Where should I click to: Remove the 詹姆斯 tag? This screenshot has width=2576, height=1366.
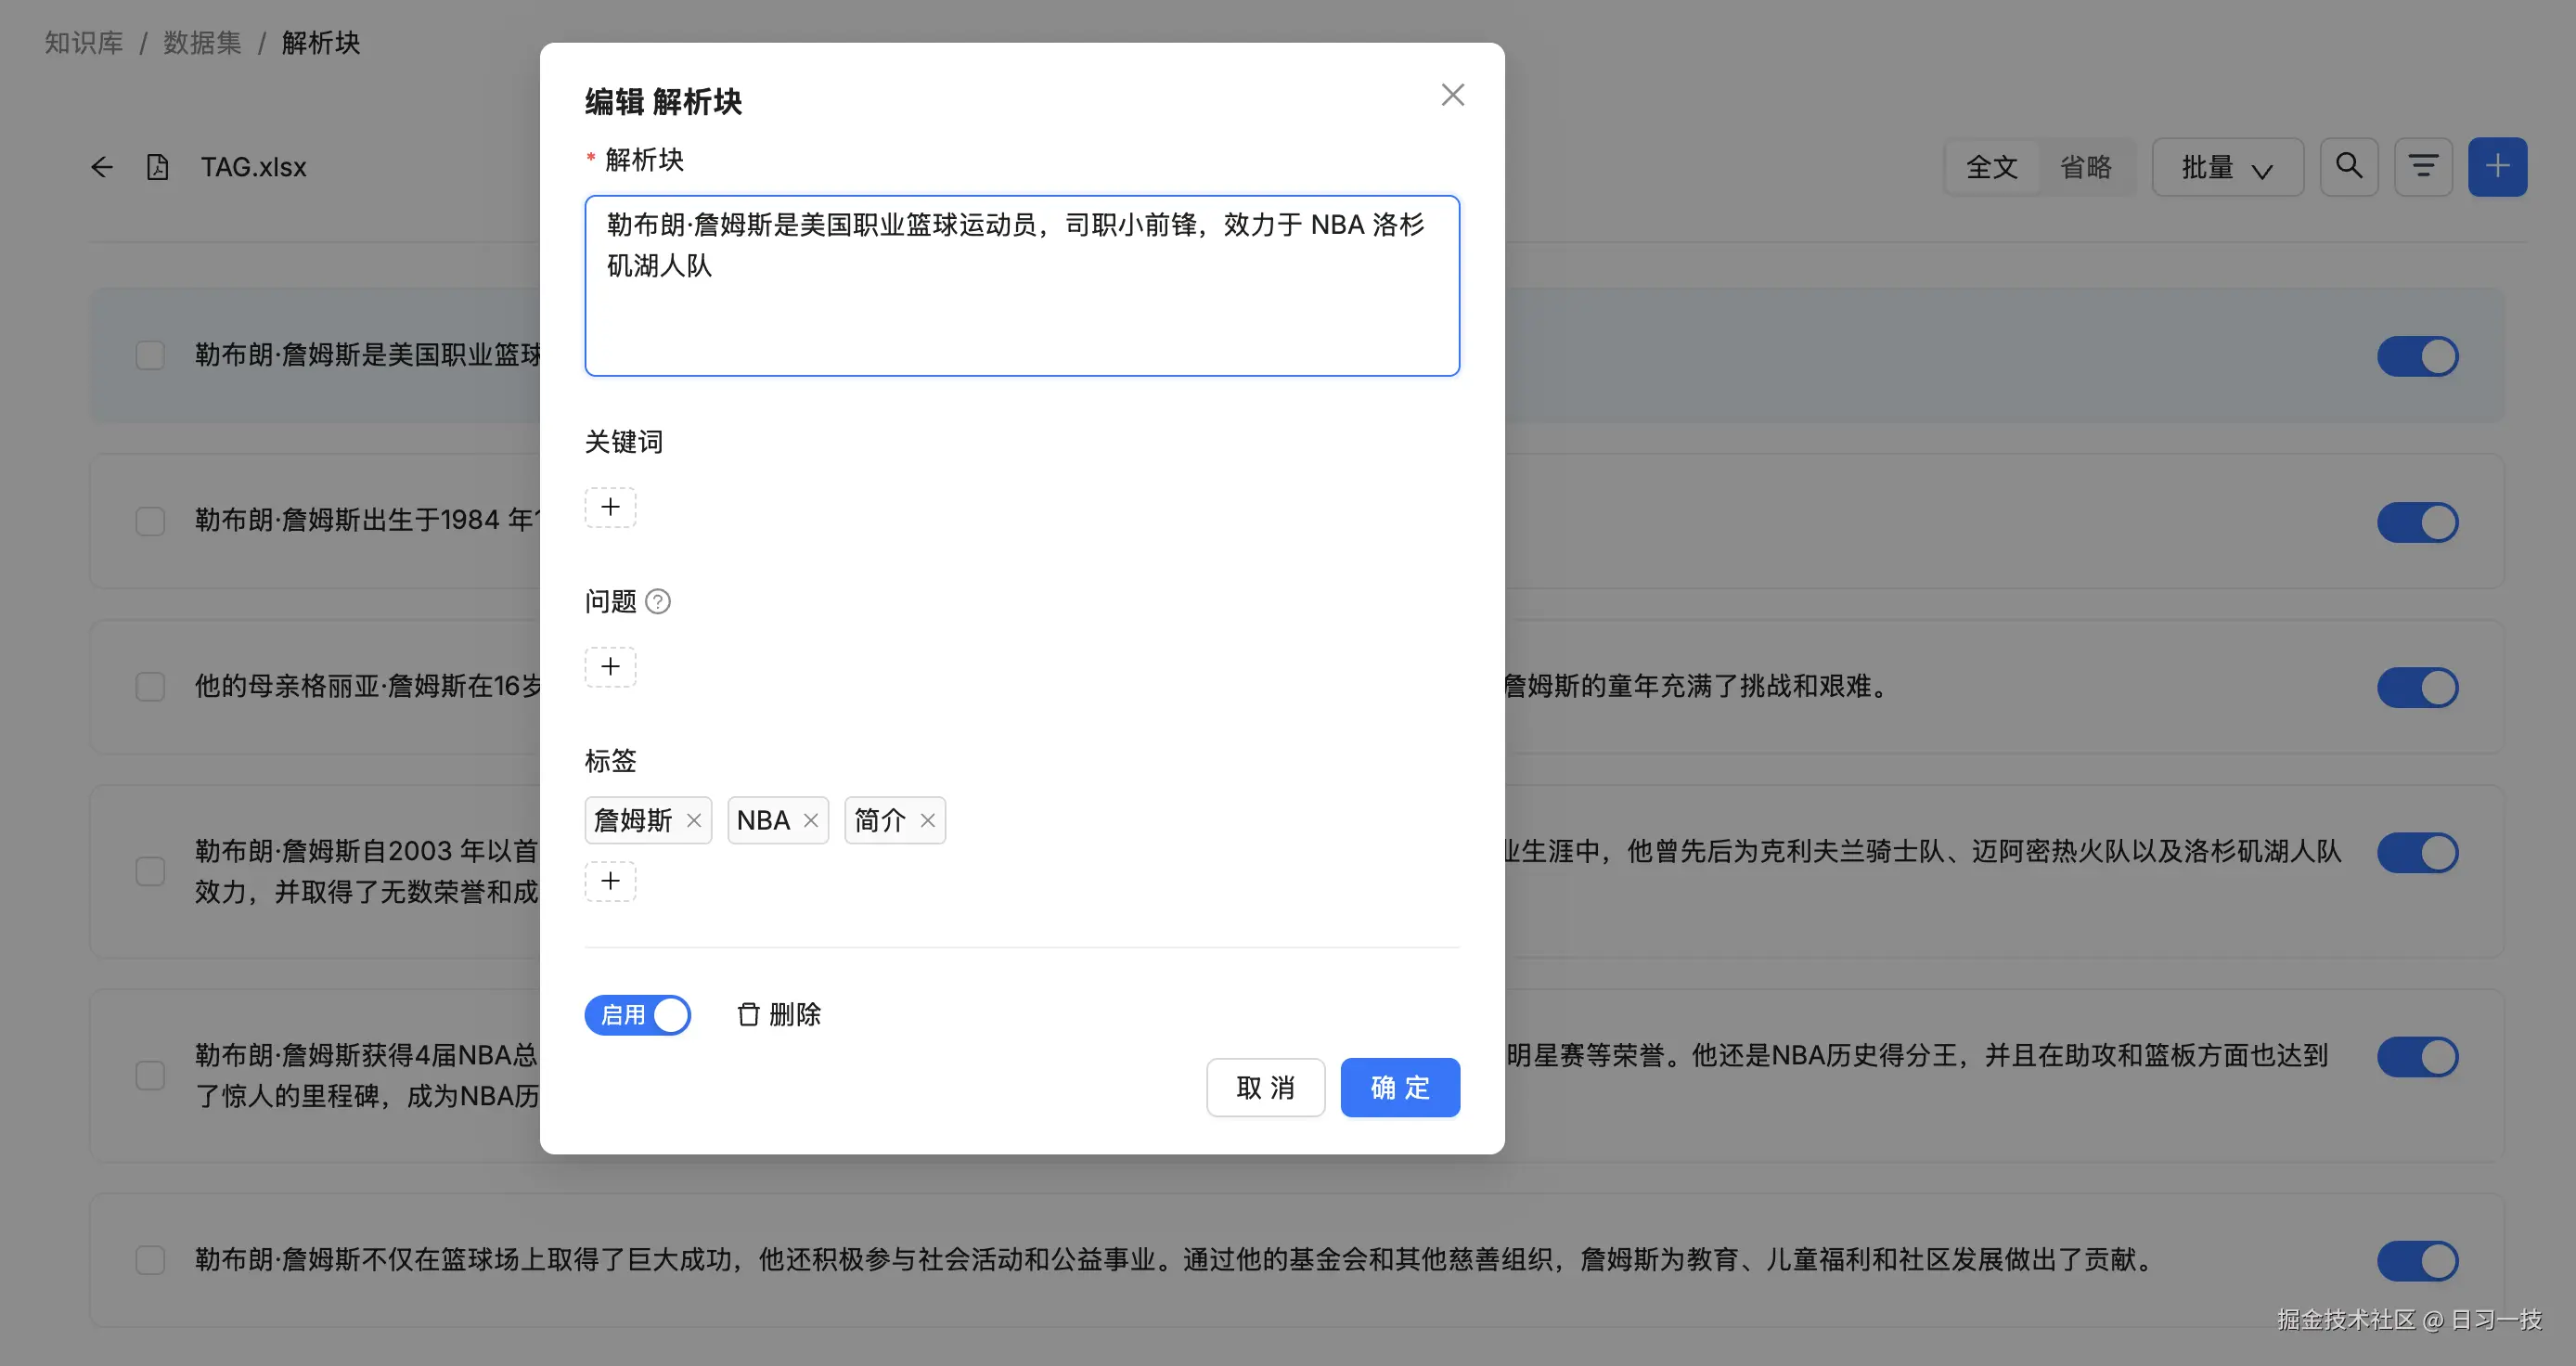coord(694,820)
